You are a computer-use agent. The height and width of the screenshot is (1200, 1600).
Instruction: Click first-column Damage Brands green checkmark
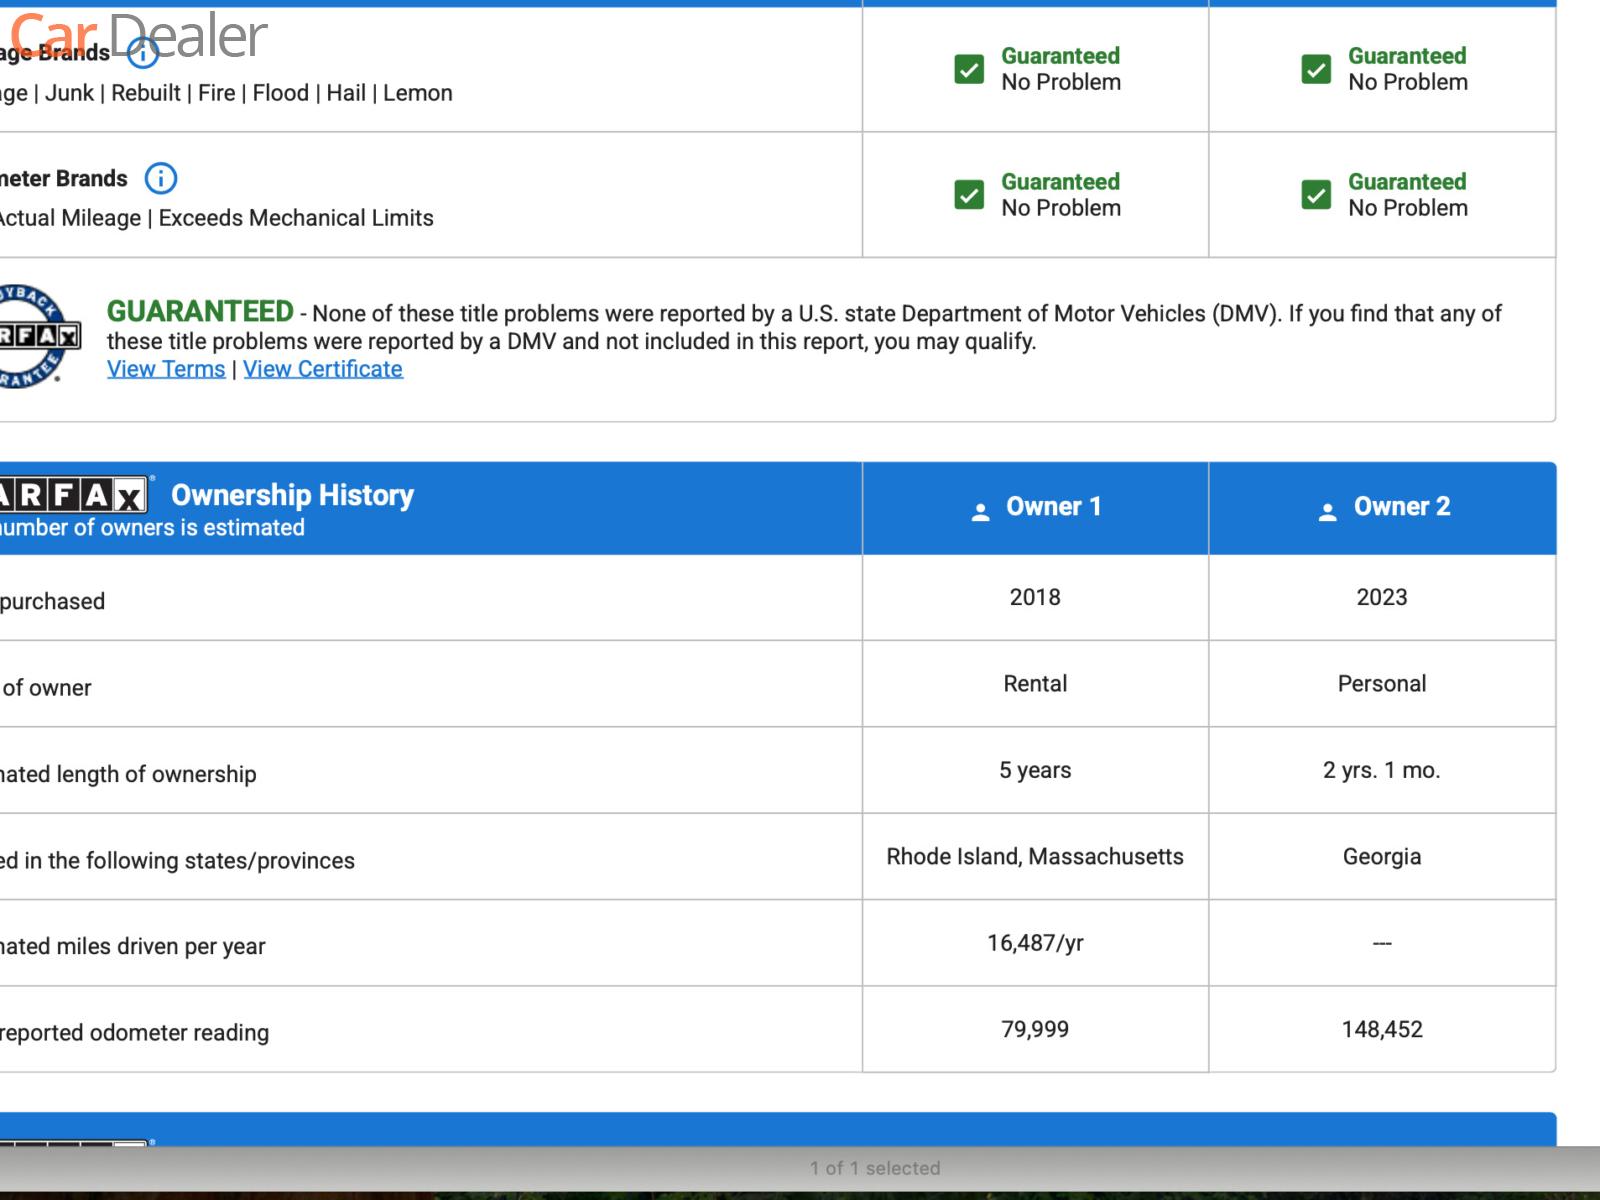(x=969, y=69)
